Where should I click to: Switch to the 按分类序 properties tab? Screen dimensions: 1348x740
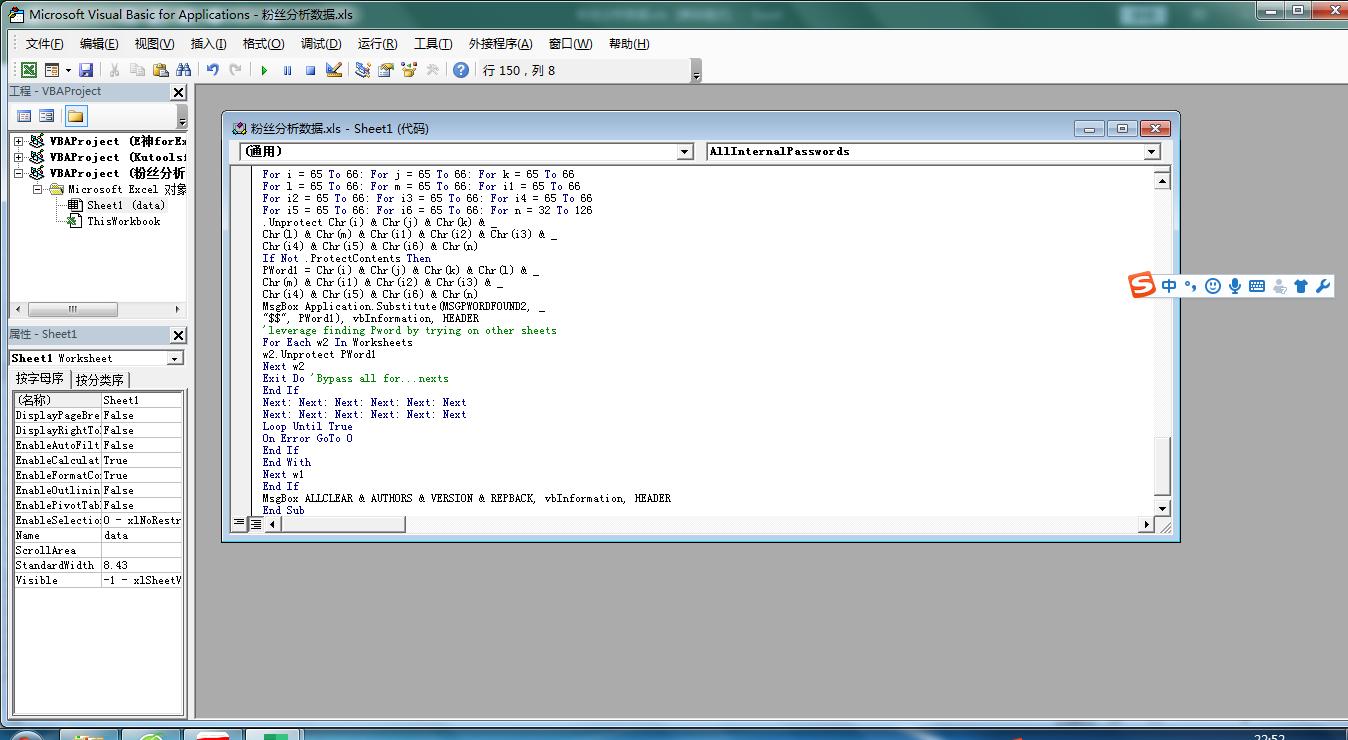100,380
